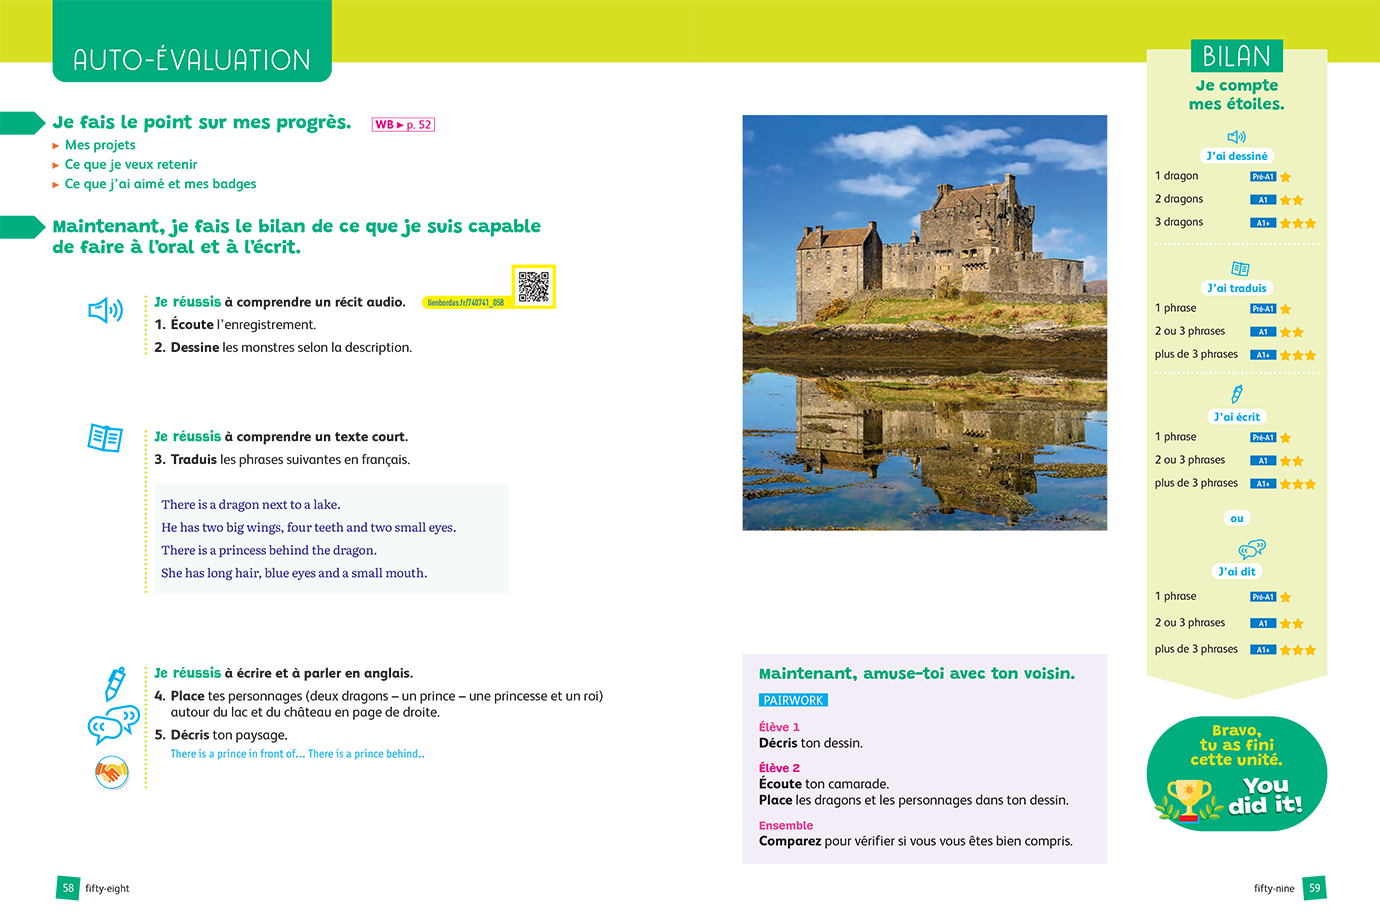Image resolution: width=1380 pixels, height=920 pixels.
Task: Click the PAIRWORK label
Action: (x=793, y=701)
